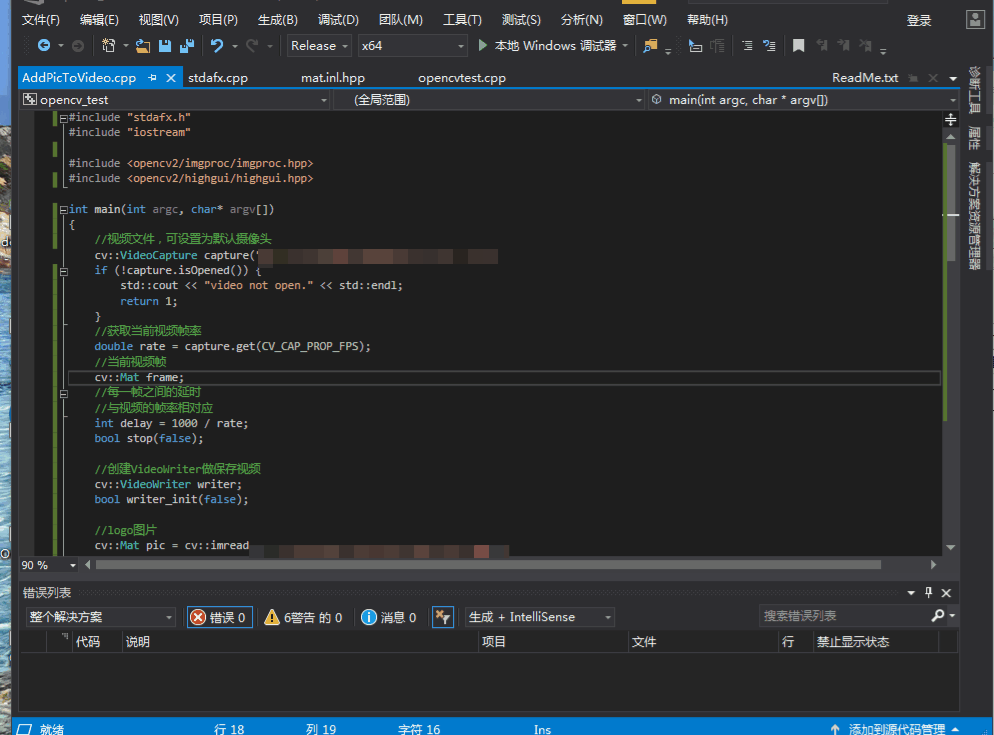Open the opencv_test project scope dropdown
This screenshot has height=735, width=994.
click(x=174, y=100)
